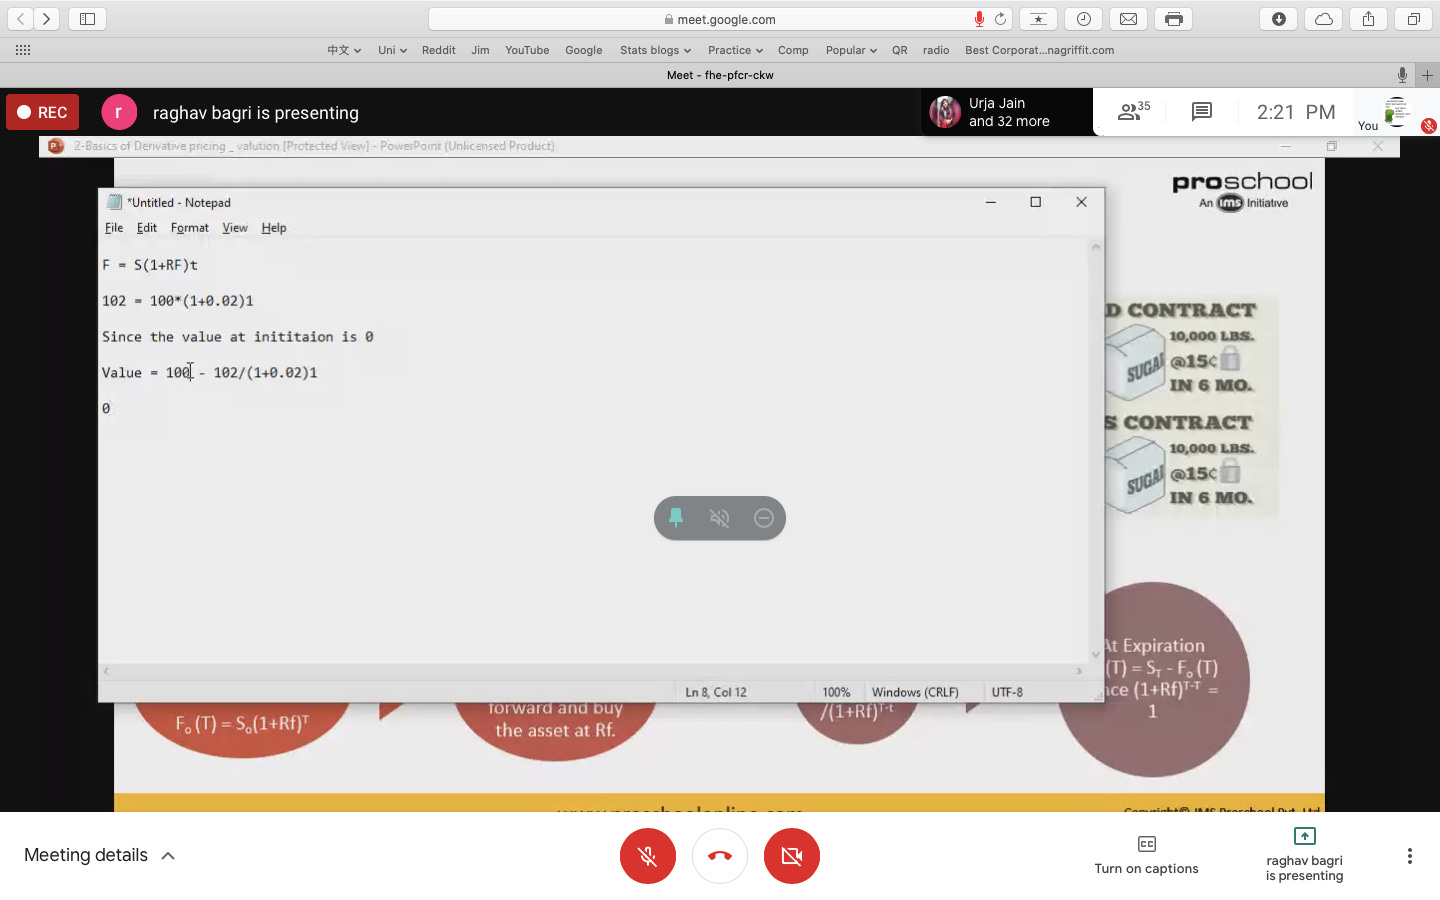
Task: Click Urja Jain and 32 more participant tile
Action: (x=1006, y=112)
